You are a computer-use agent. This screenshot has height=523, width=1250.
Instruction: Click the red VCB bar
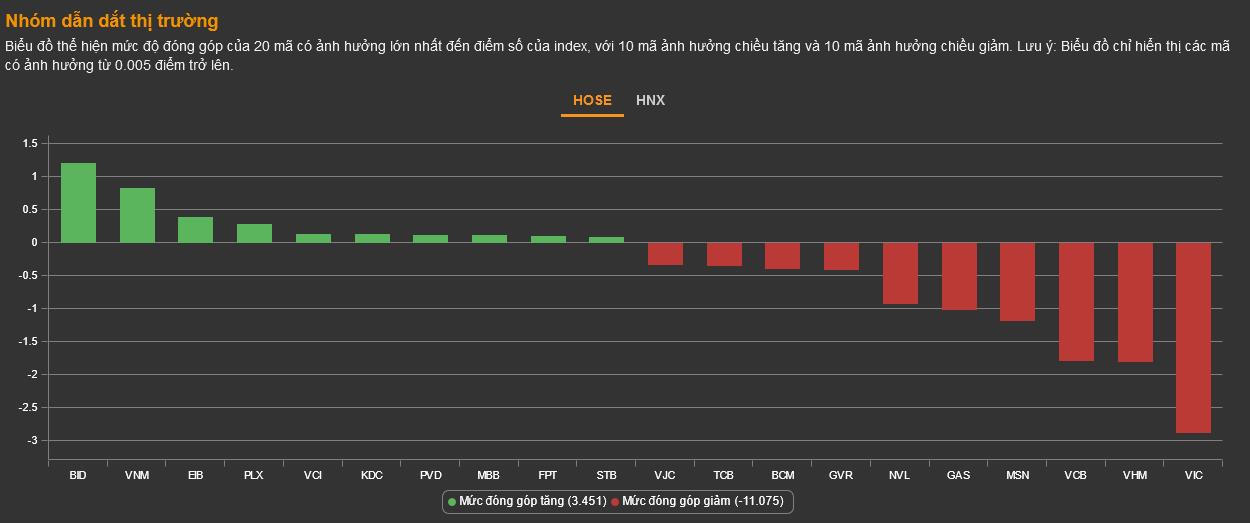pos(1076,301)
